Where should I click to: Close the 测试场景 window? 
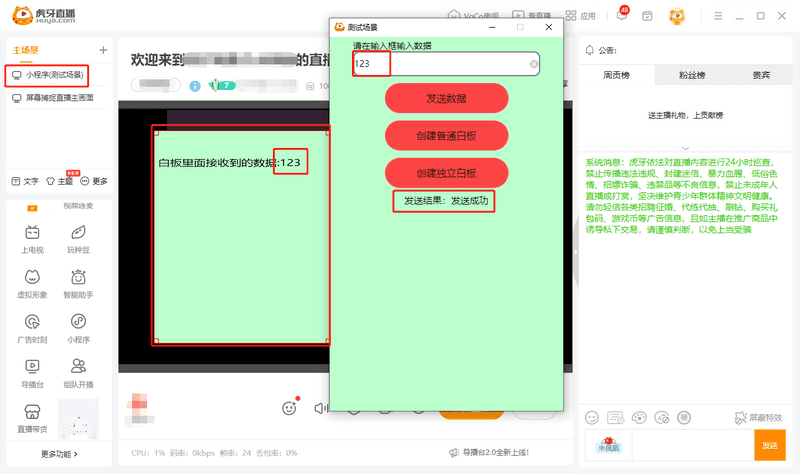[548, 28]
